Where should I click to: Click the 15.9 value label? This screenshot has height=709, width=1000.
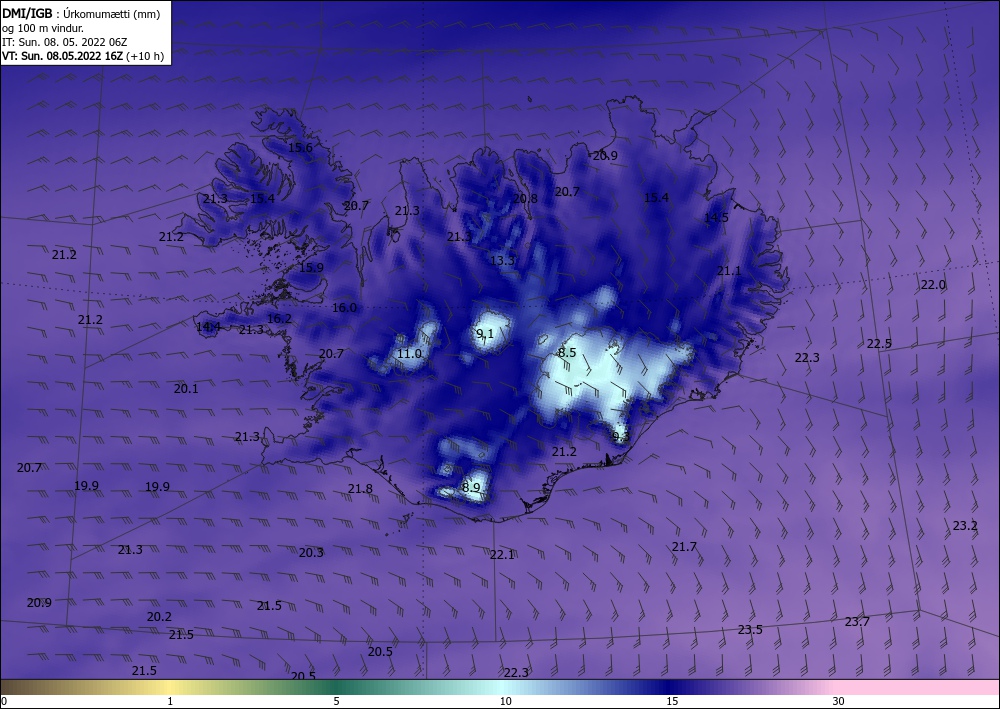pyautogui.click(x=311, y=268)
